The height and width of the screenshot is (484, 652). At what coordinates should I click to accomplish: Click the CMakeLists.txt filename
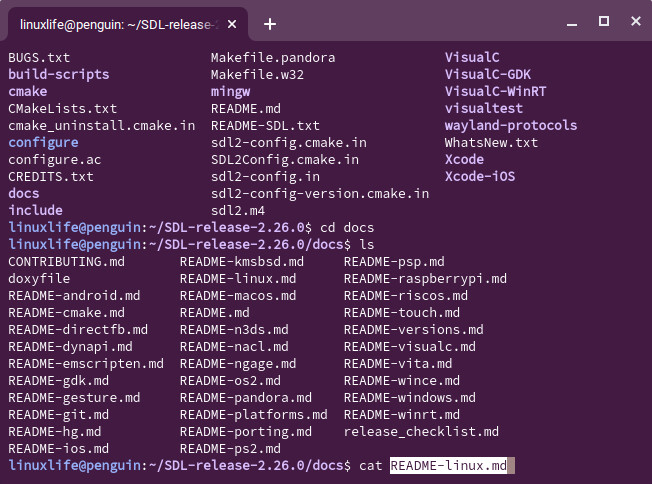tap(63, 108)
